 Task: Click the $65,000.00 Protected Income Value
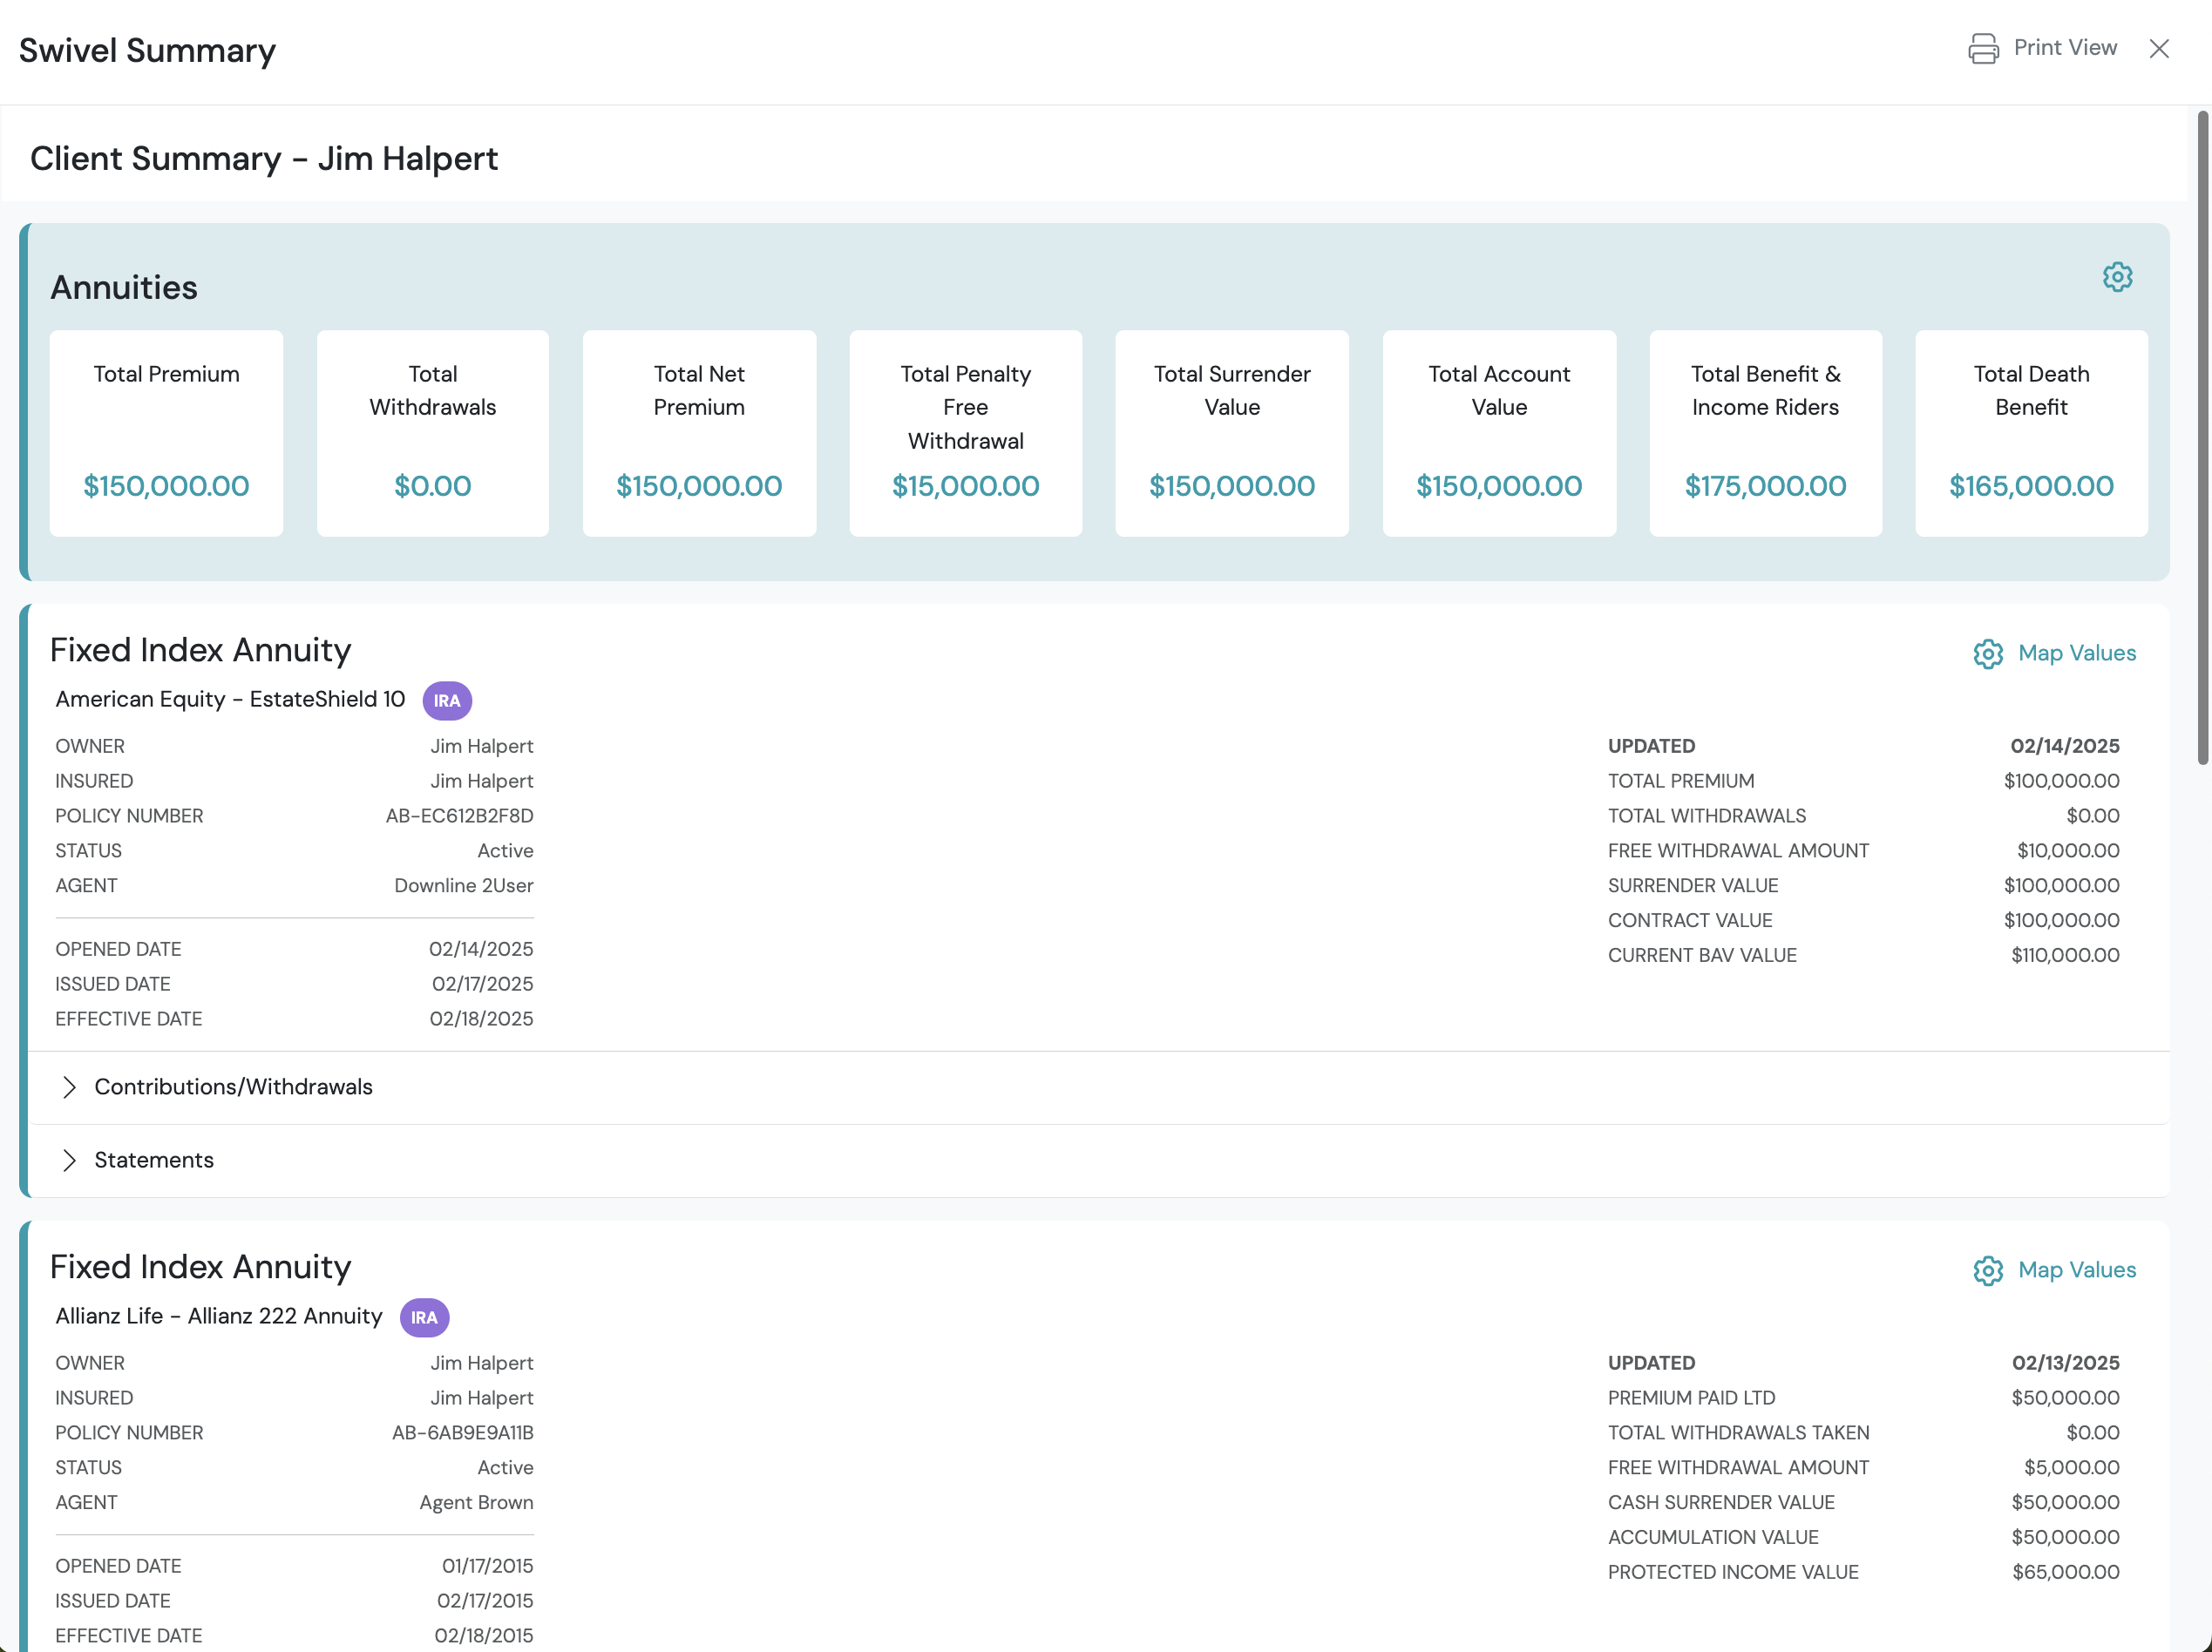pos(2066,1572)
